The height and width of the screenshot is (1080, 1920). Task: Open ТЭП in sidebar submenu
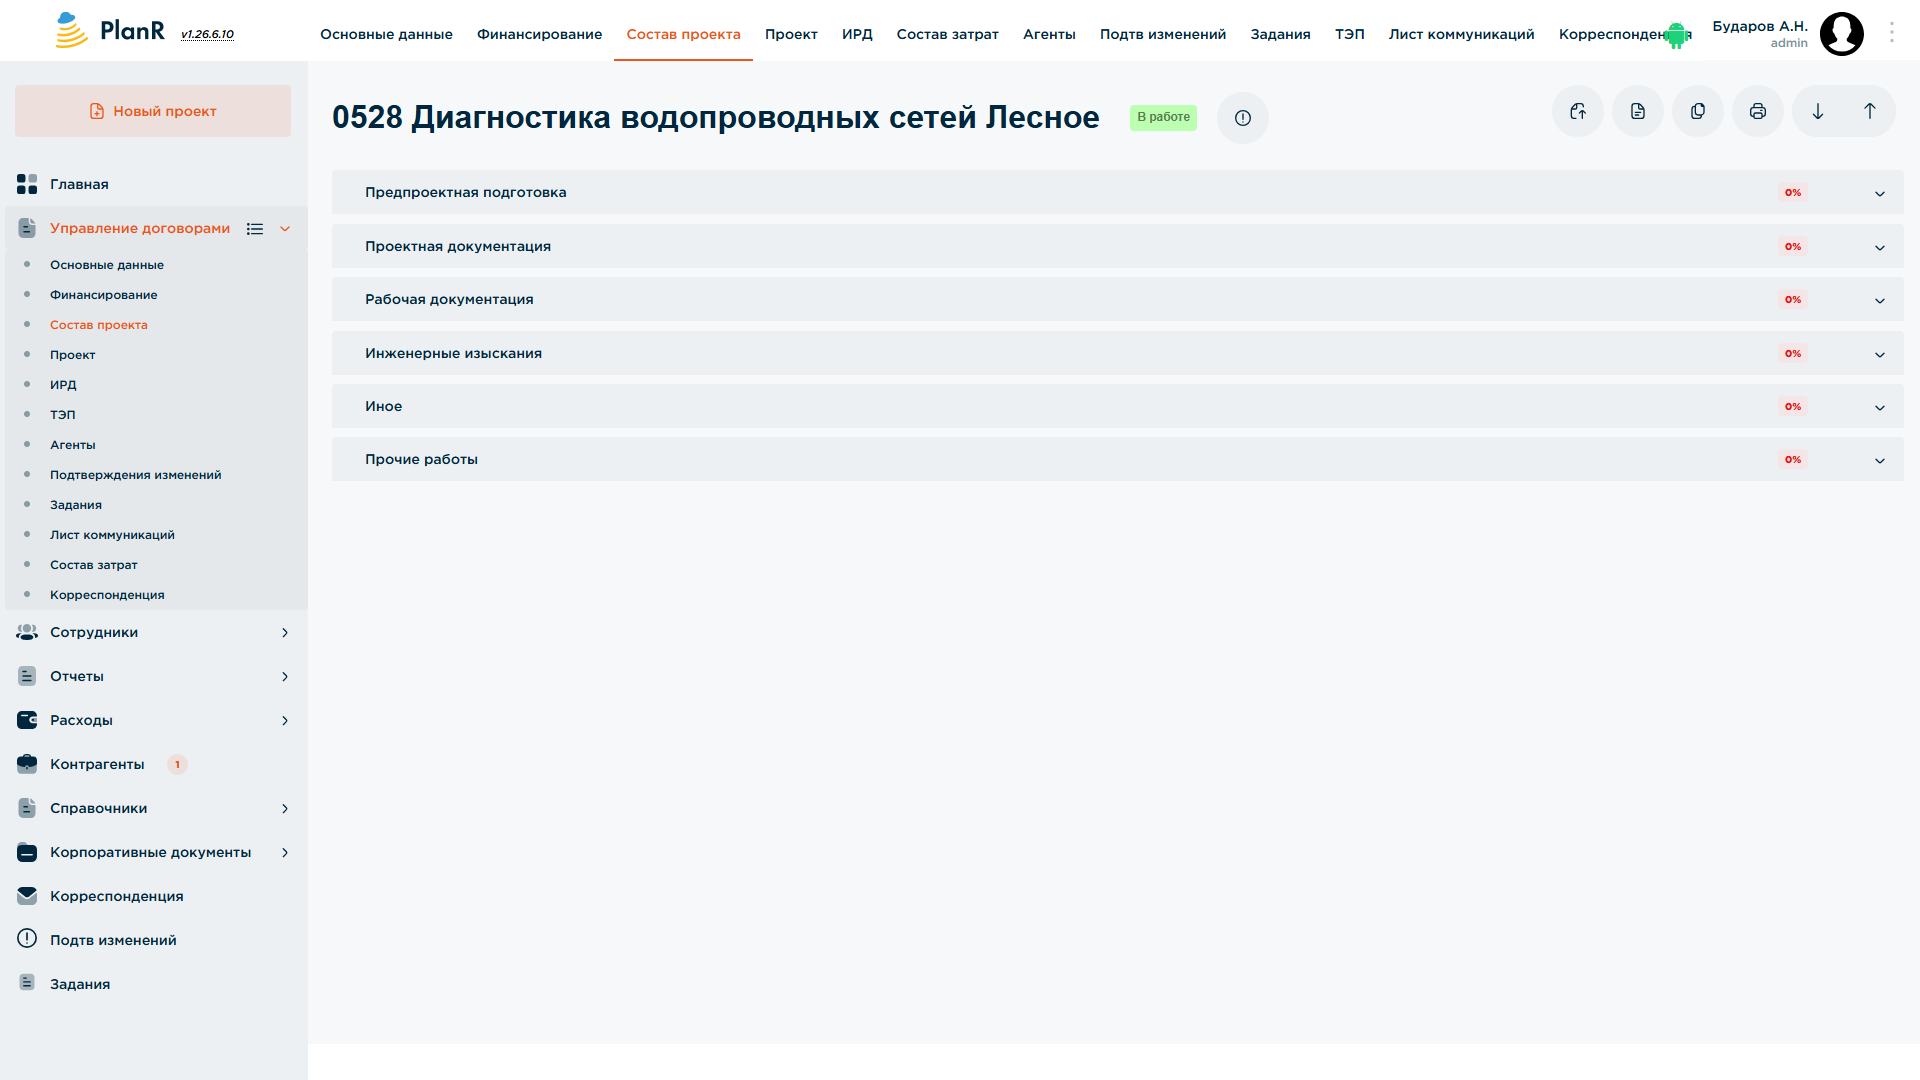(x=63, y=415)
